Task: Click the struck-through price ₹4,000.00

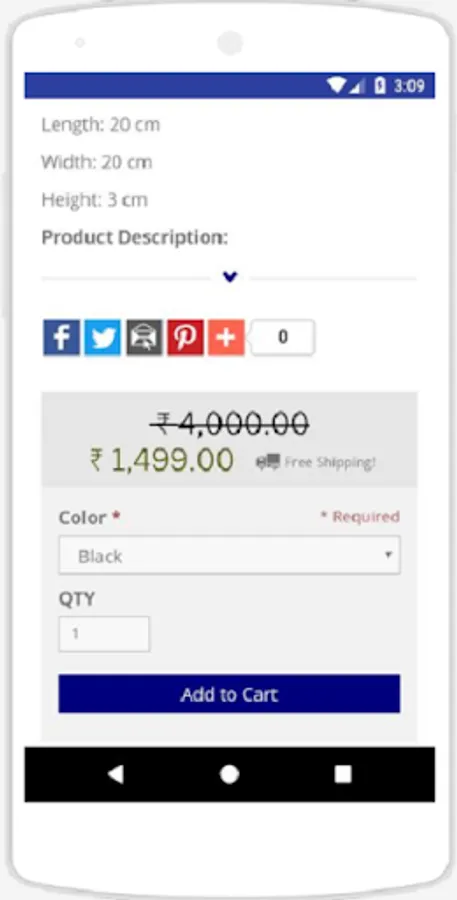Action: [230, 424]
